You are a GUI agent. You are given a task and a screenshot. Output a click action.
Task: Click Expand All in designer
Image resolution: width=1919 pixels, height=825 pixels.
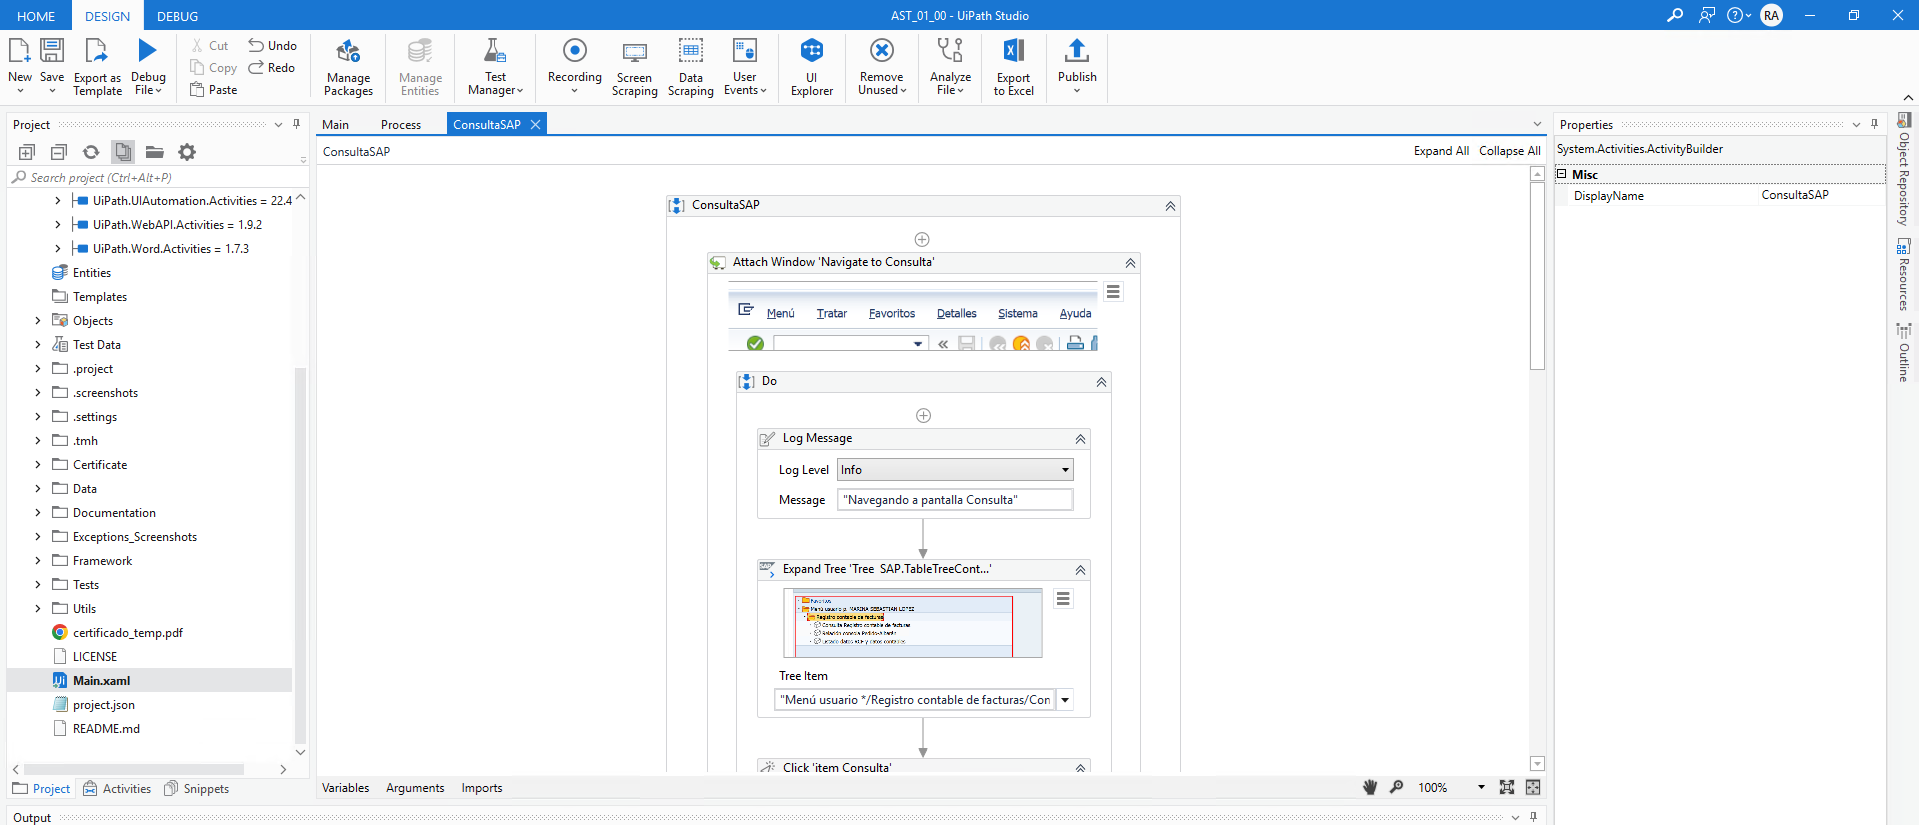pos(1440,151)
